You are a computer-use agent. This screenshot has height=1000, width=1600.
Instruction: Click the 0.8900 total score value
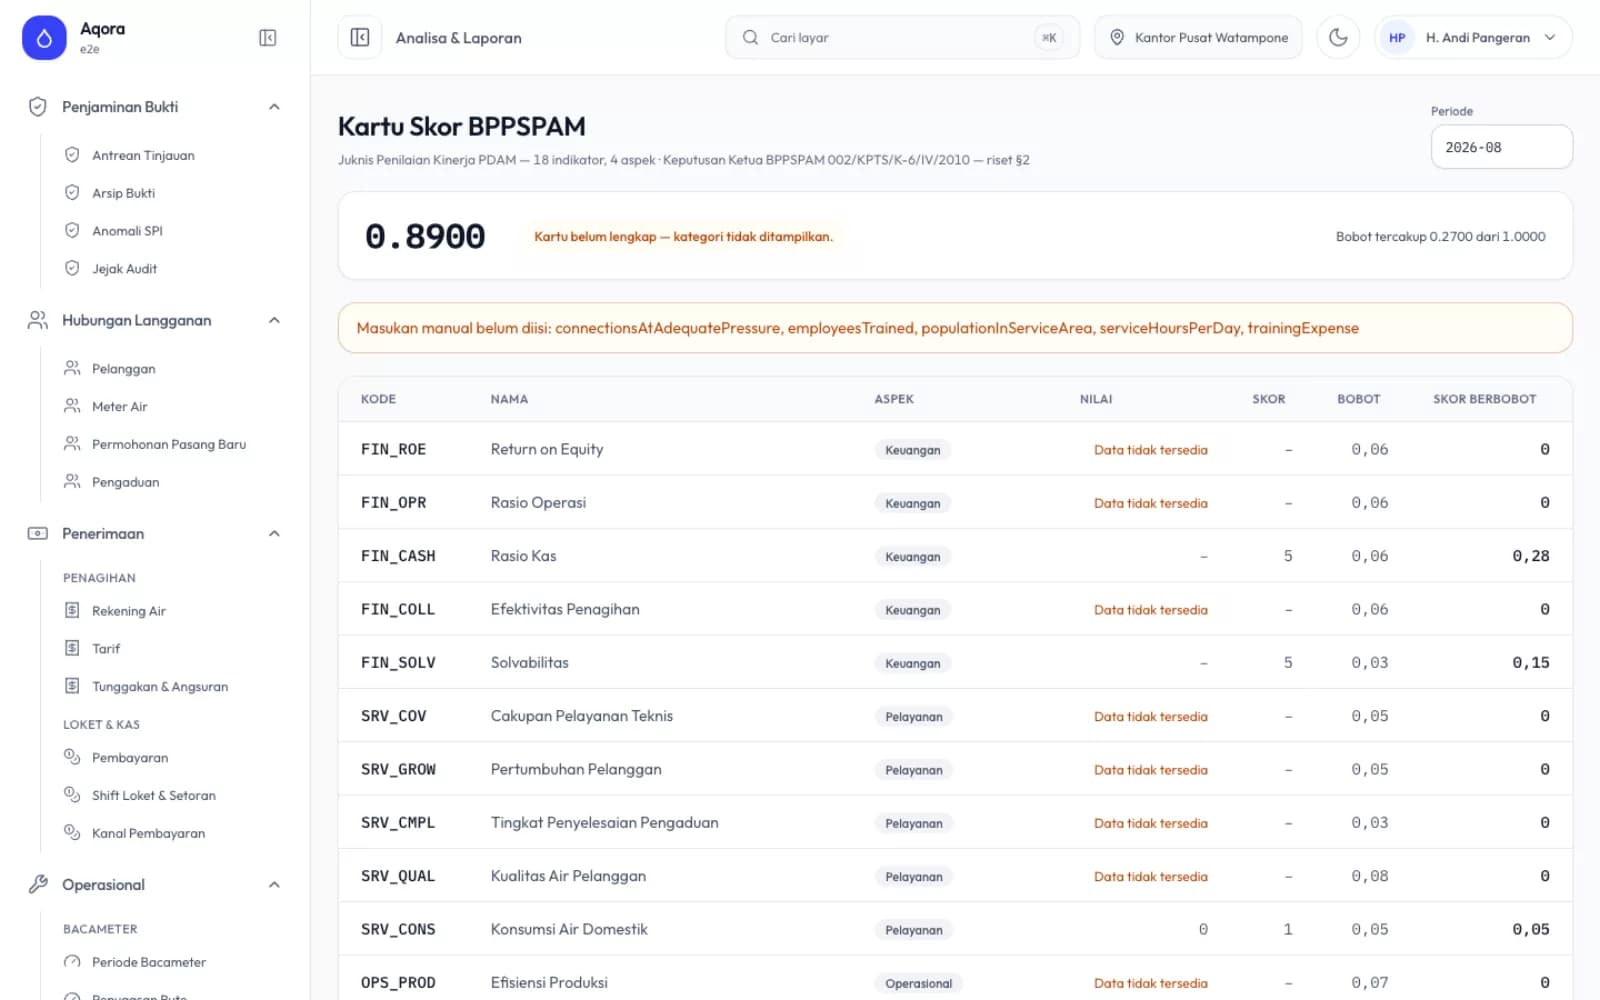[x=425, y=237]
